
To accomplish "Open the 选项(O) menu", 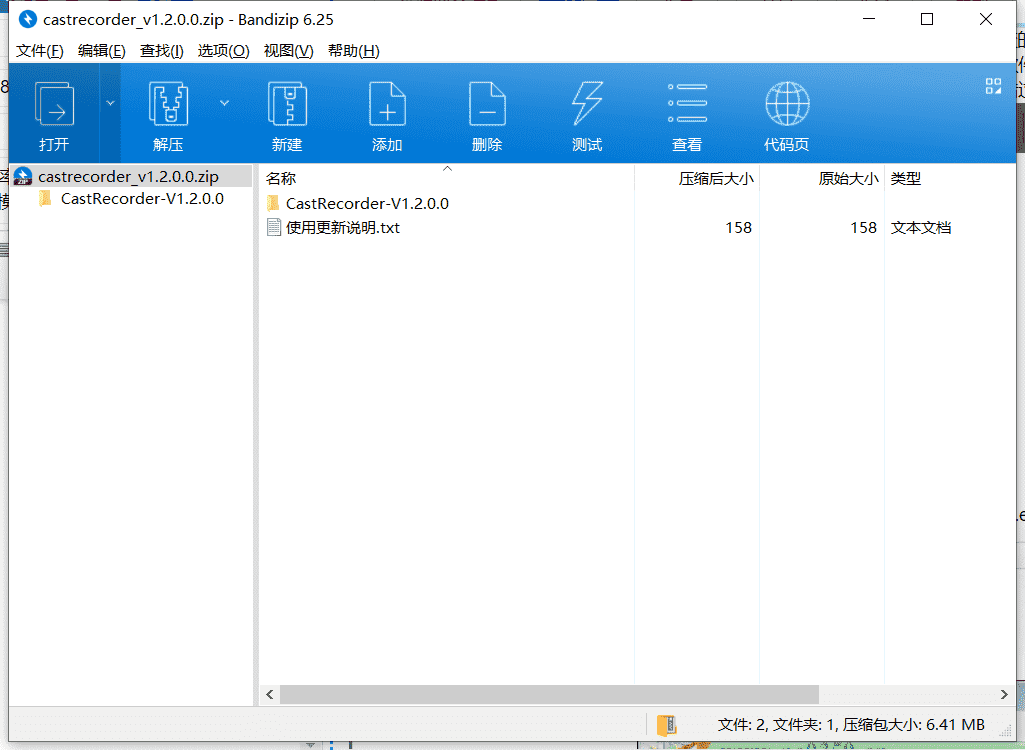I will pos(224,51).
